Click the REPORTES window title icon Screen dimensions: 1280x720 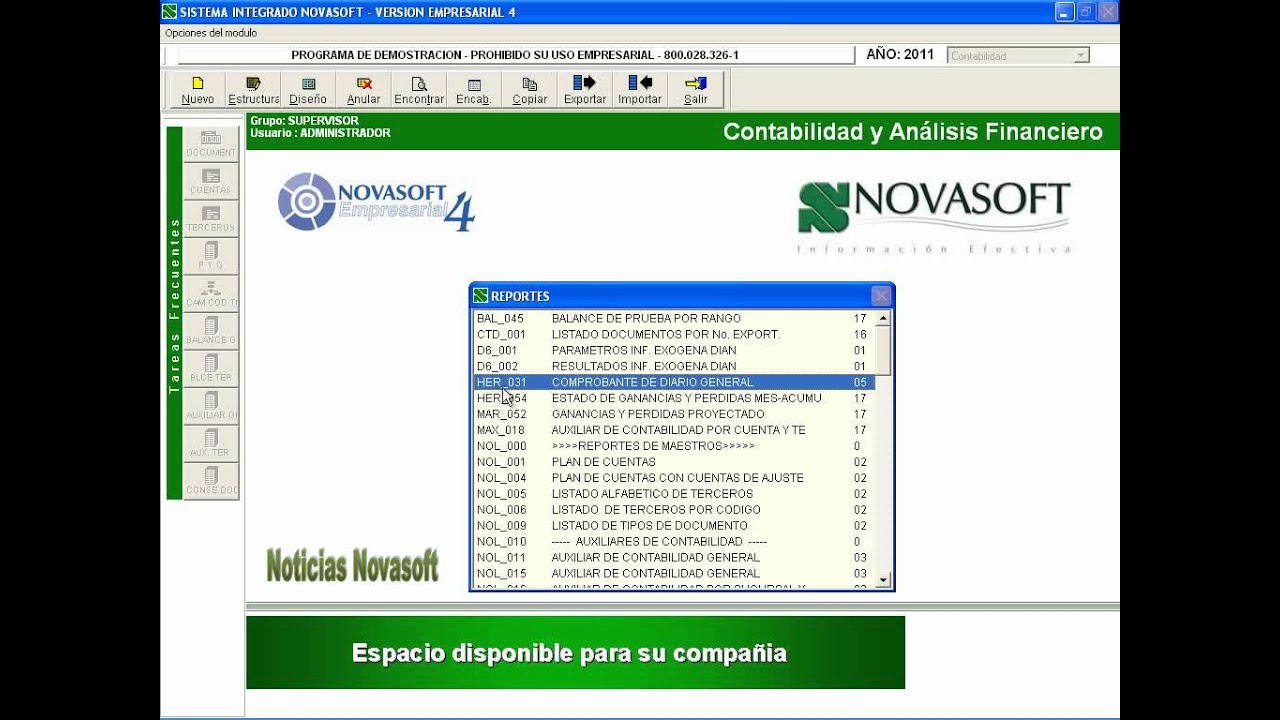(x=481, y=296)
